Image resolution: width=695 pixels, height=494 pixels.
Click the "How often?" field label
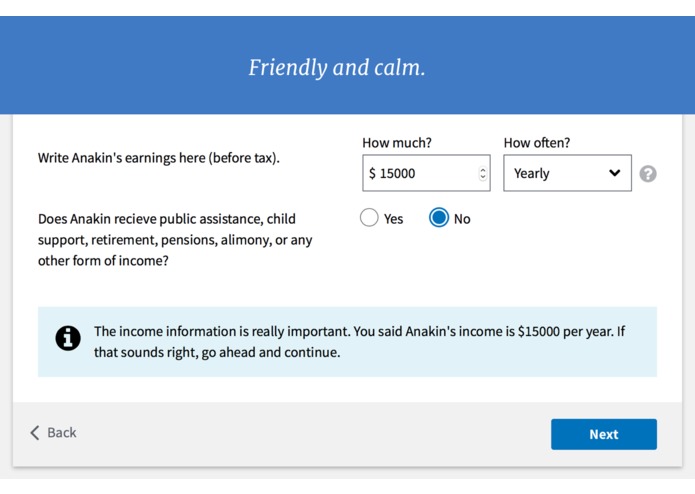(x=536, y=143)
